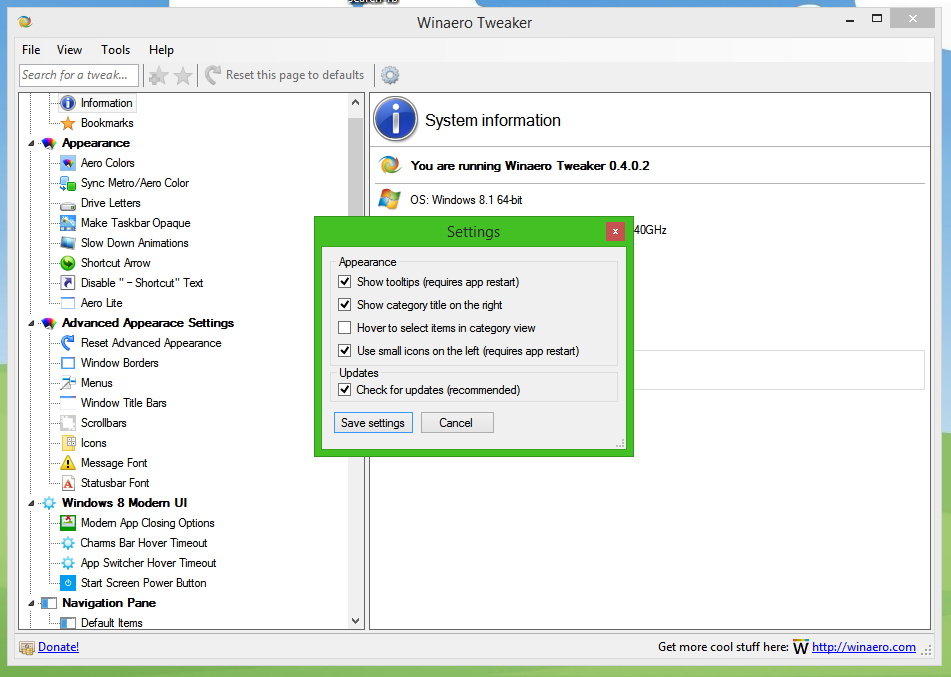
Task: Click Reset this page to defaults
Action: pos(285,75)
